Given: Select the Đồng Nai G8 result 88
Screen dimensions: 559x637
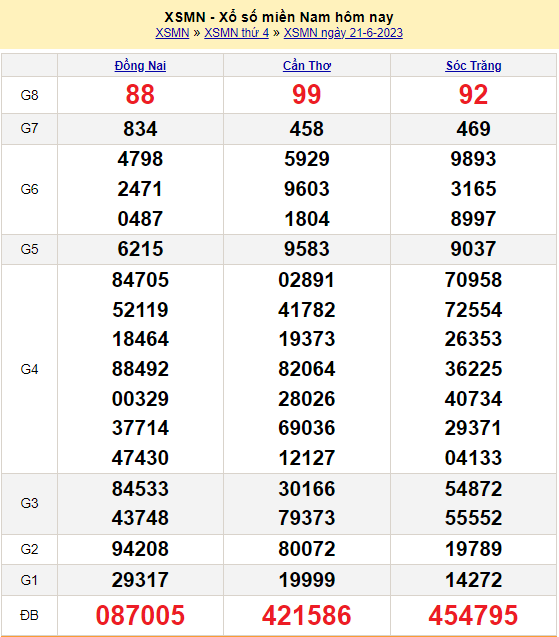Looking at the screenshot, I should (140, 95).
